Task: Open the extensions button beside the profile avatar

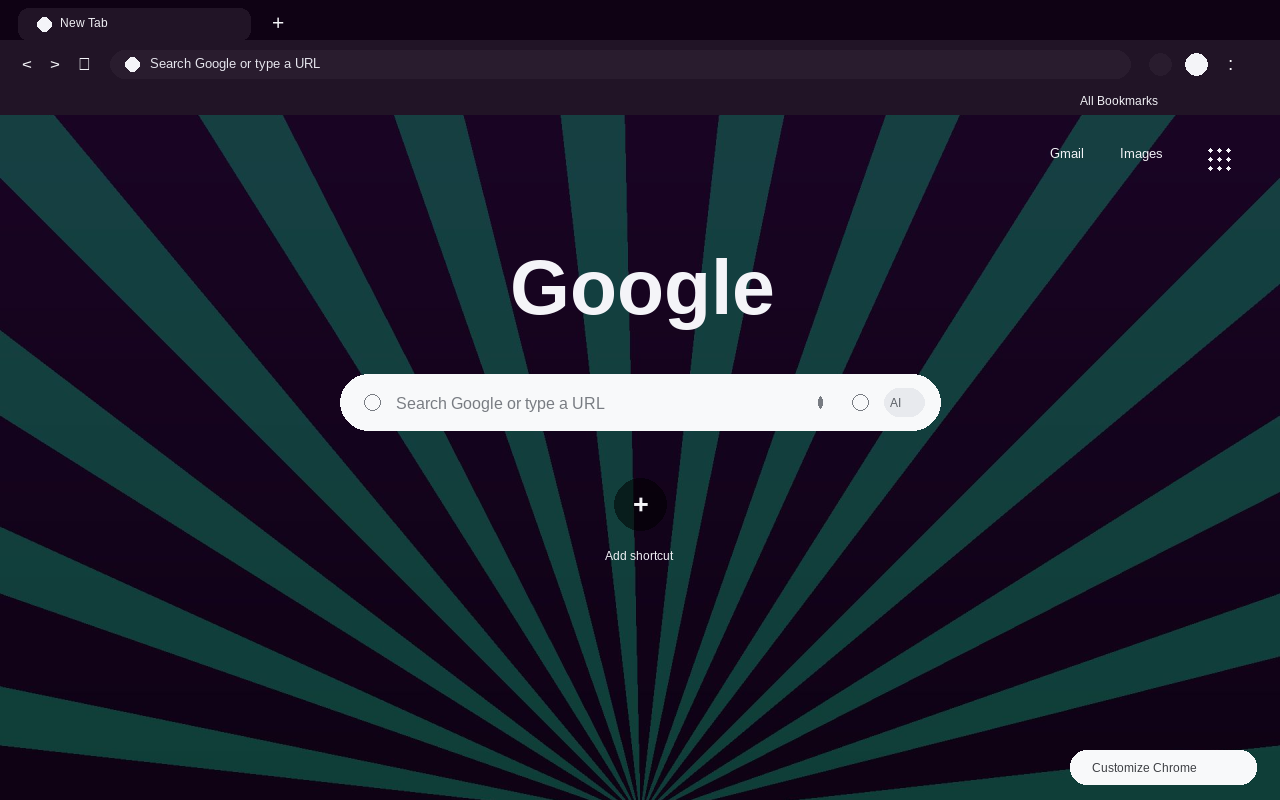Action: tap(1160, 64)
